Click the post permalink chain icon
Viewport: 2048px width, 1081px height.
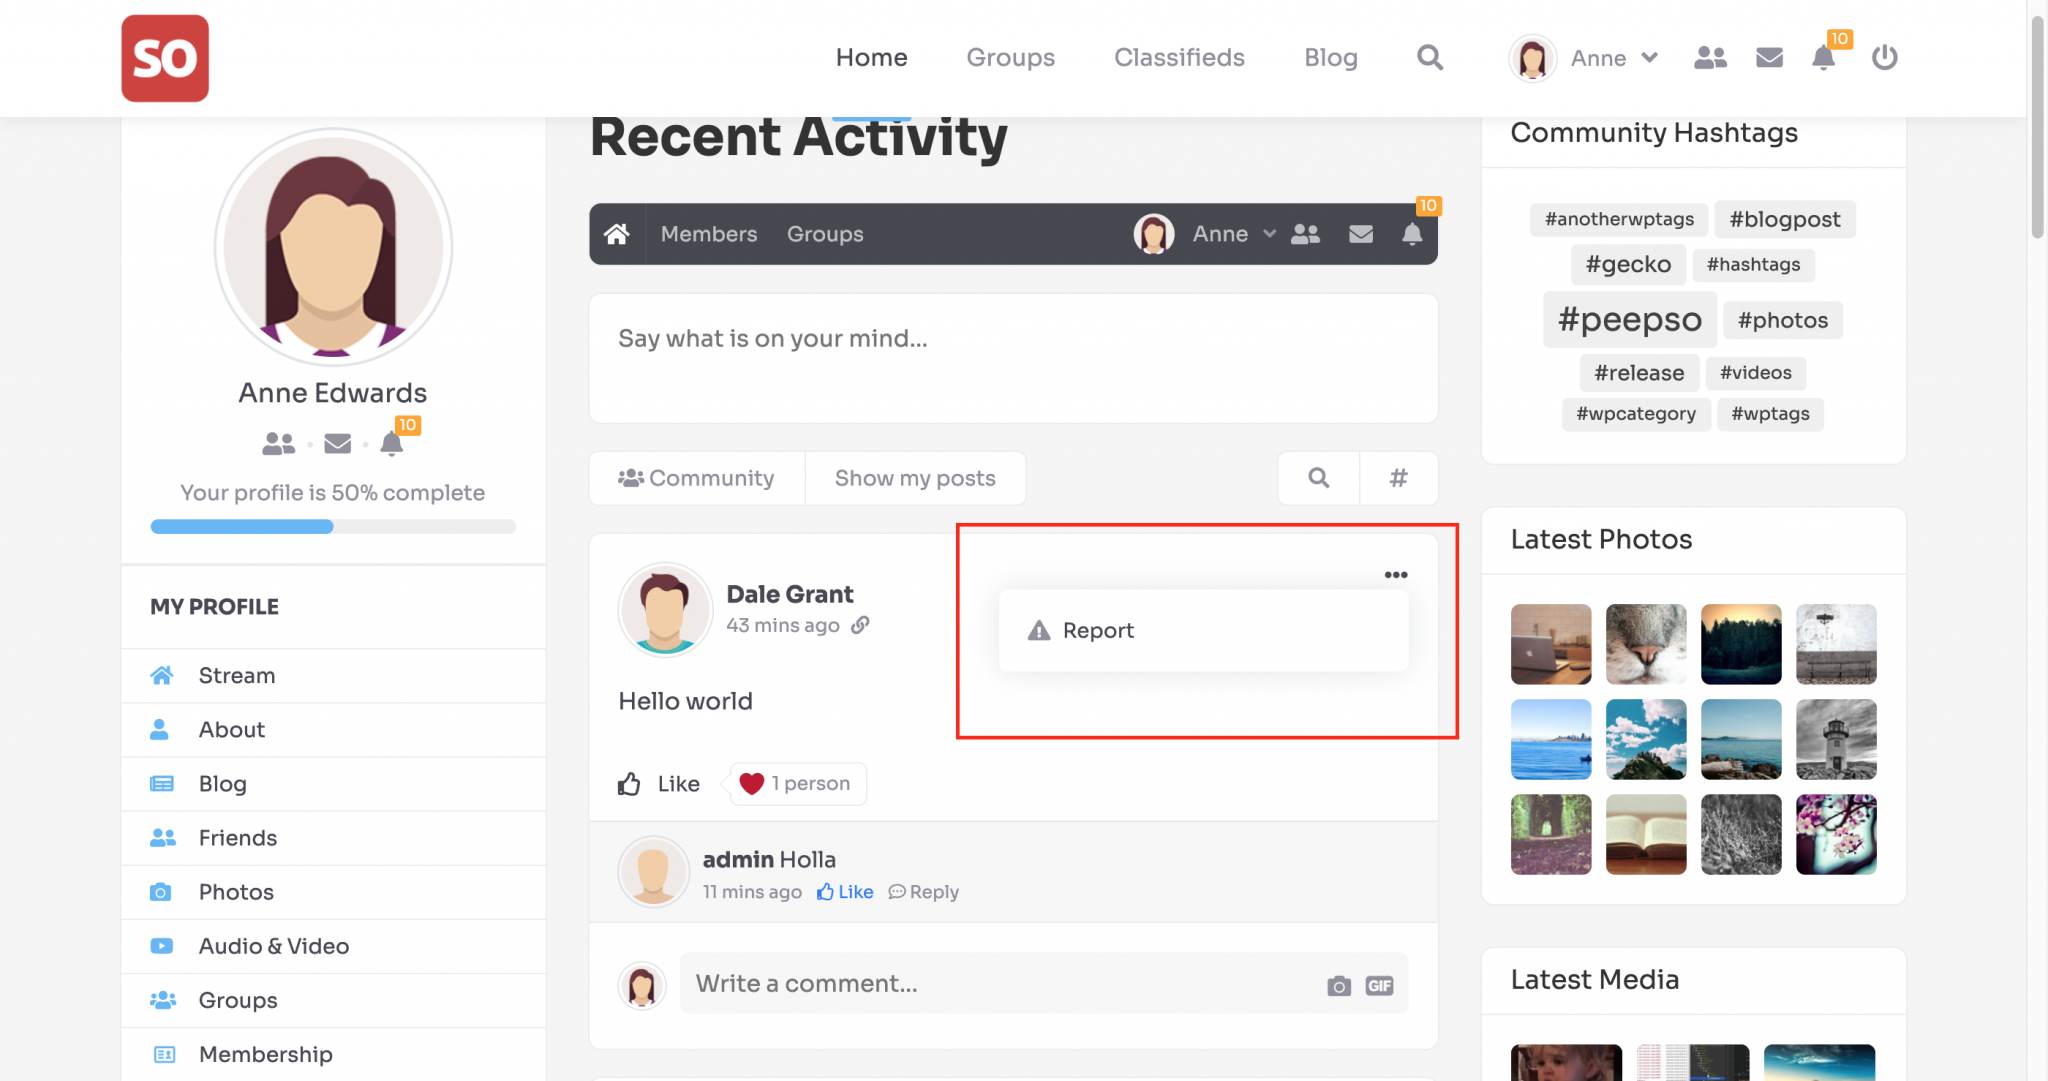coord(860,625)
